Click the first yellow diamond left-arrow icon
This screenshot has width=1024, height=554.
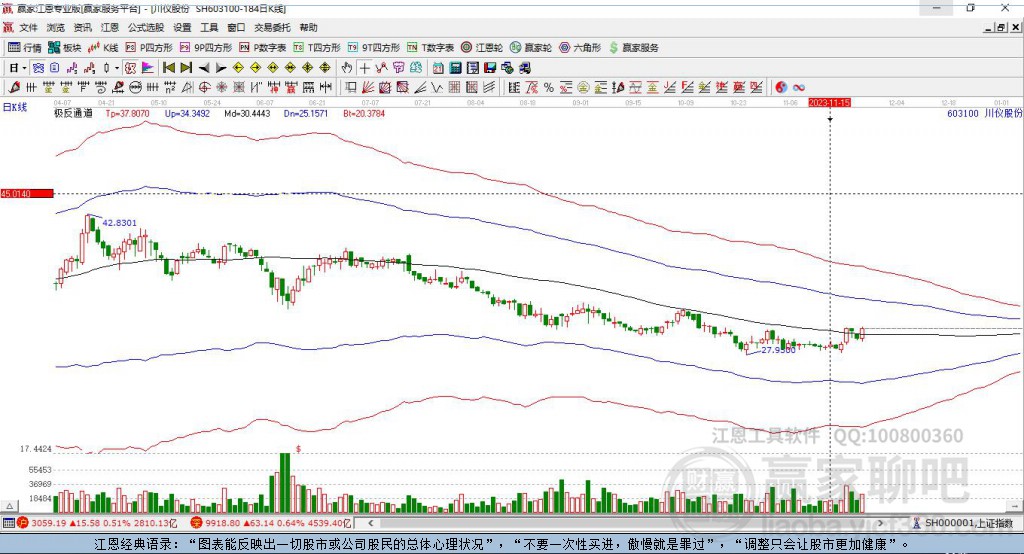pyautogui.click(x=238, y=68)
